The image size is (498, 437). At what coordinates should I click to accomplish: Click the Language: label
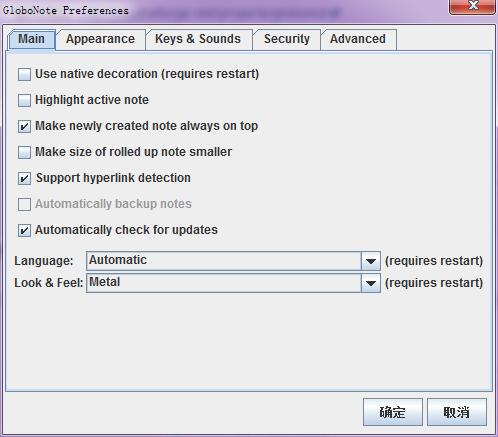pyautogui.click(x=44, y=261)
